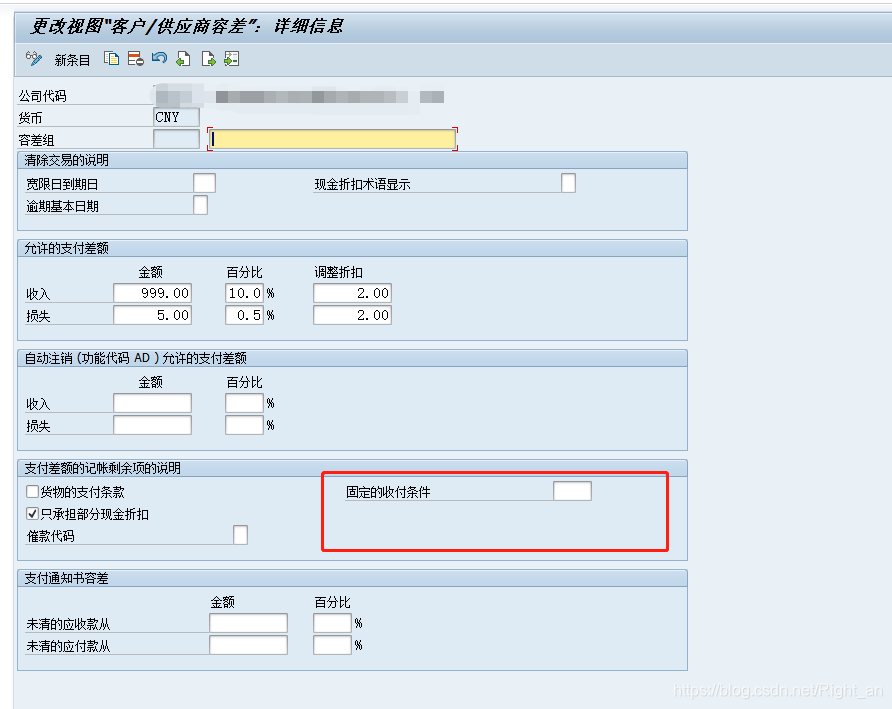
Task: Click the 损失 amount field showing 5.00
Action: 152,315
